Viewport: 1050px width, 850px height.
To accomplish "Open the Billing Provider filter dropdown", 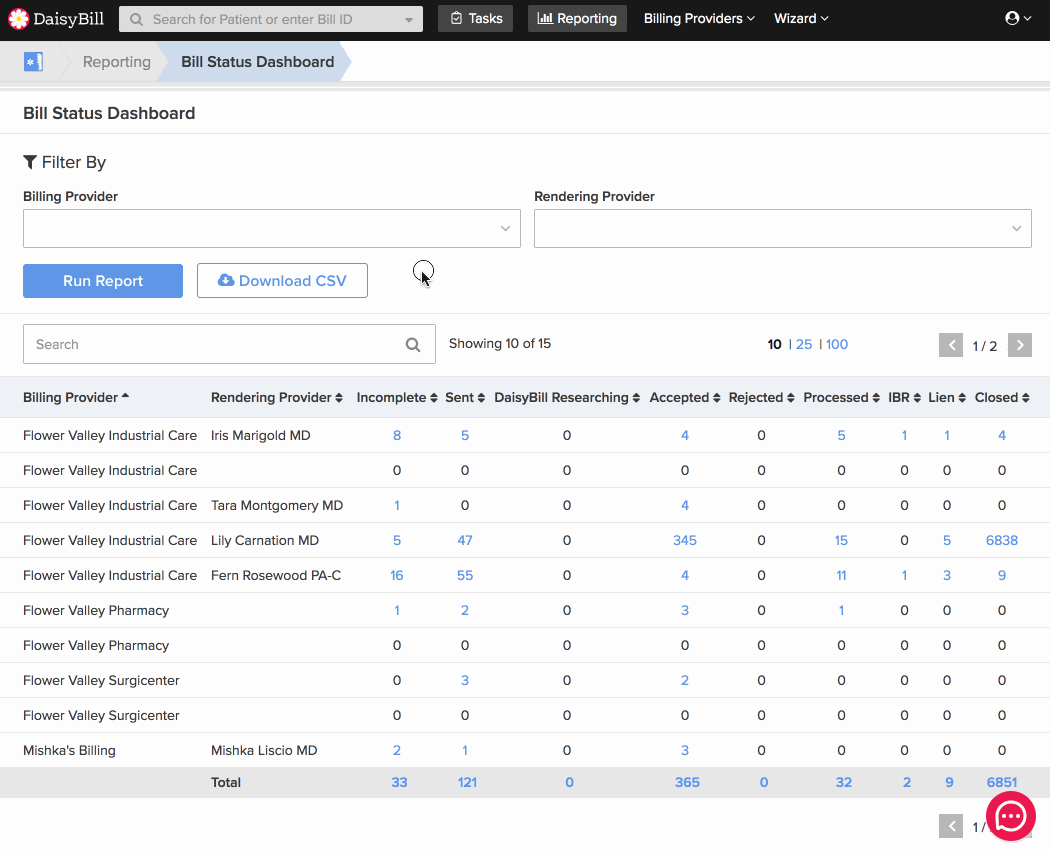I will coord(272,228).
